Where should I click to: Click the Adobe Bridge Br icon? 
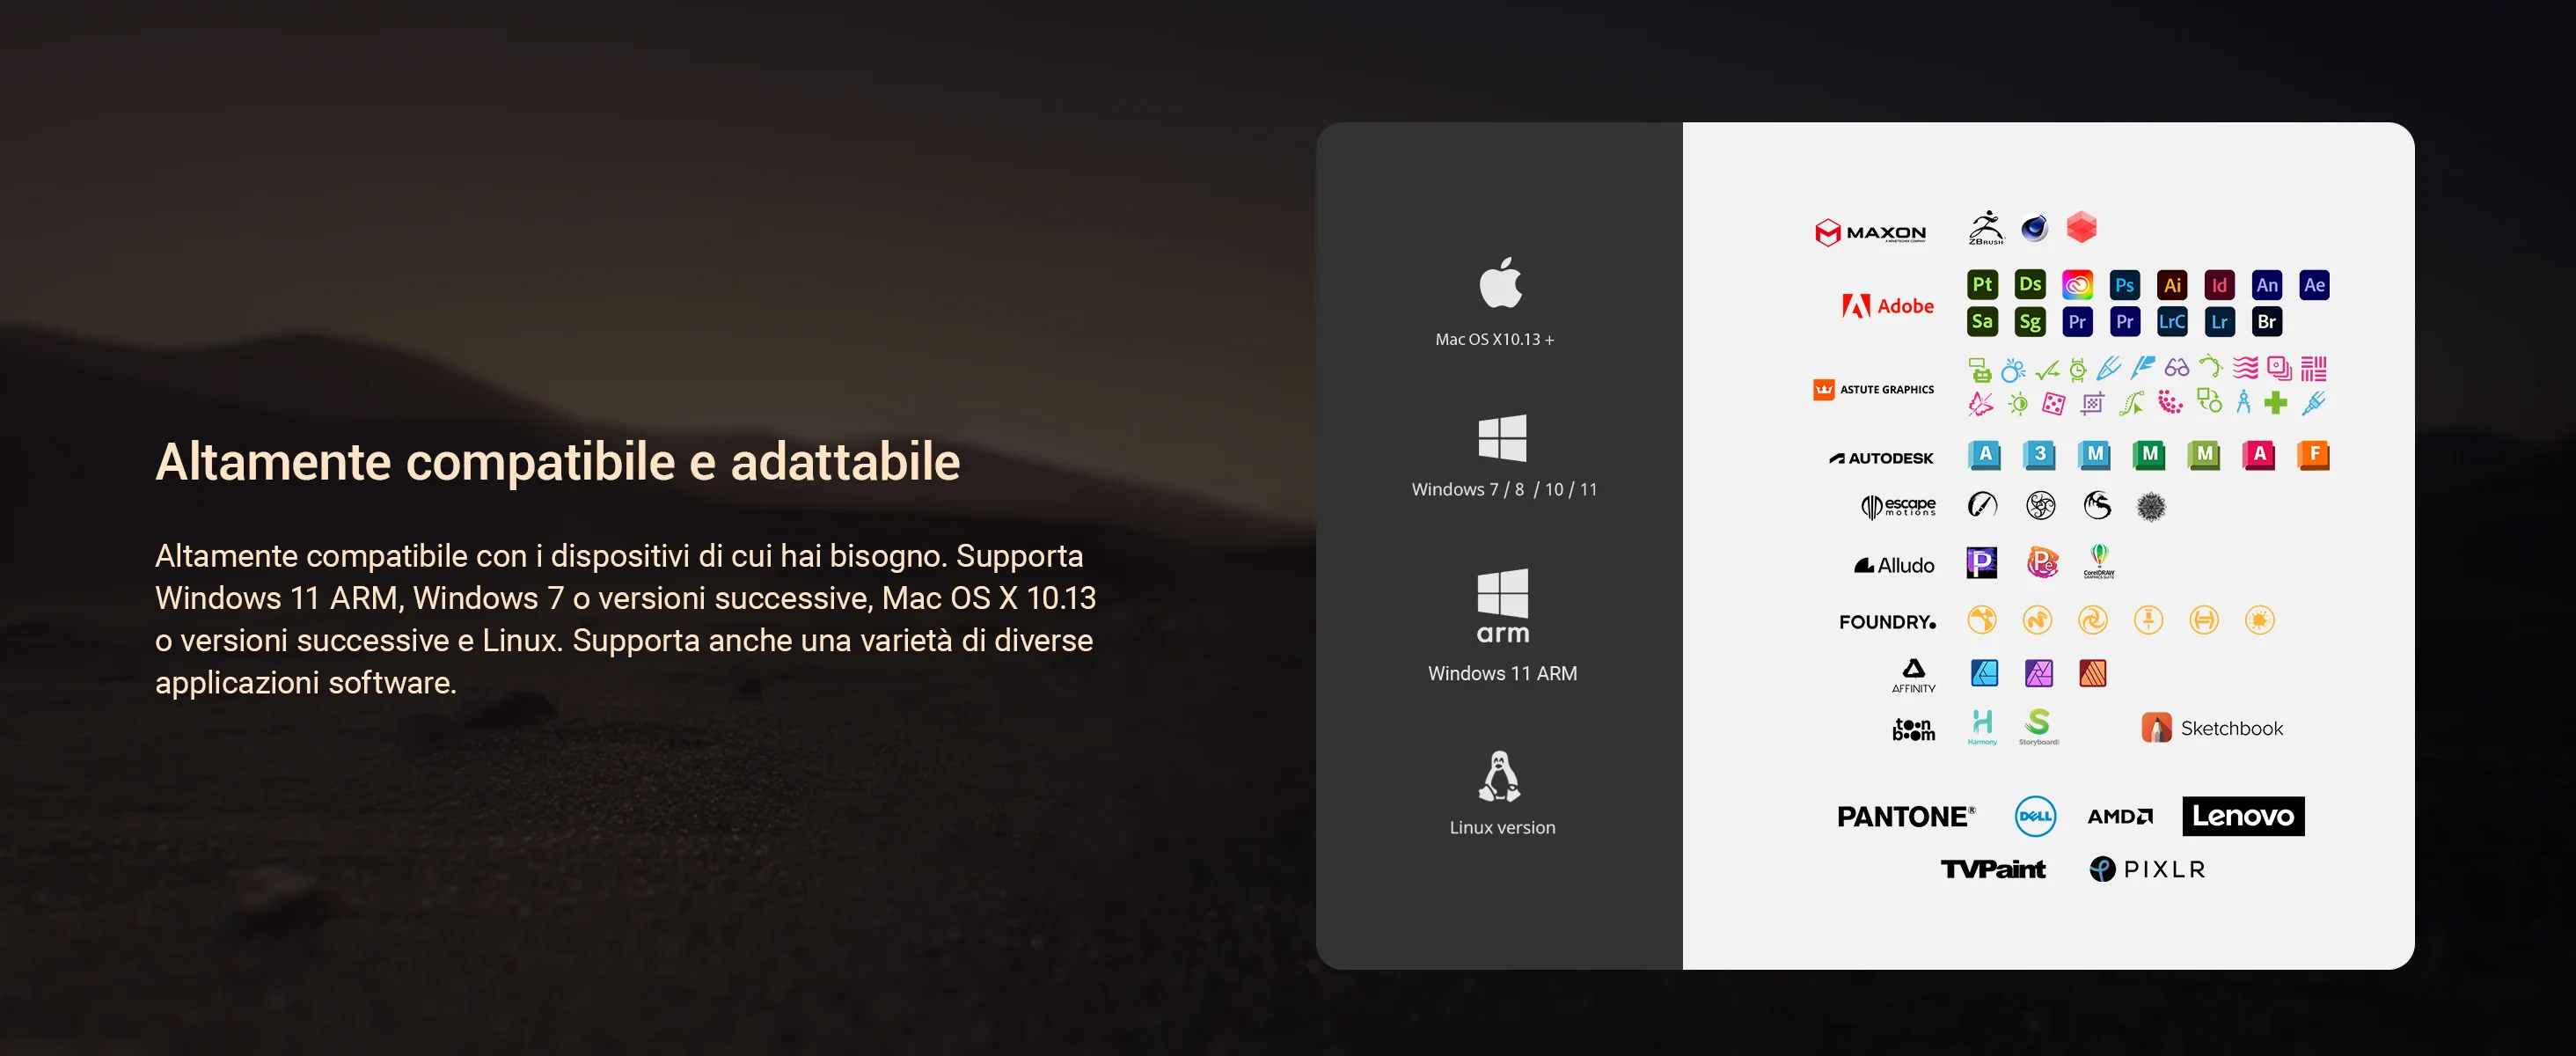coord(2267,322)
